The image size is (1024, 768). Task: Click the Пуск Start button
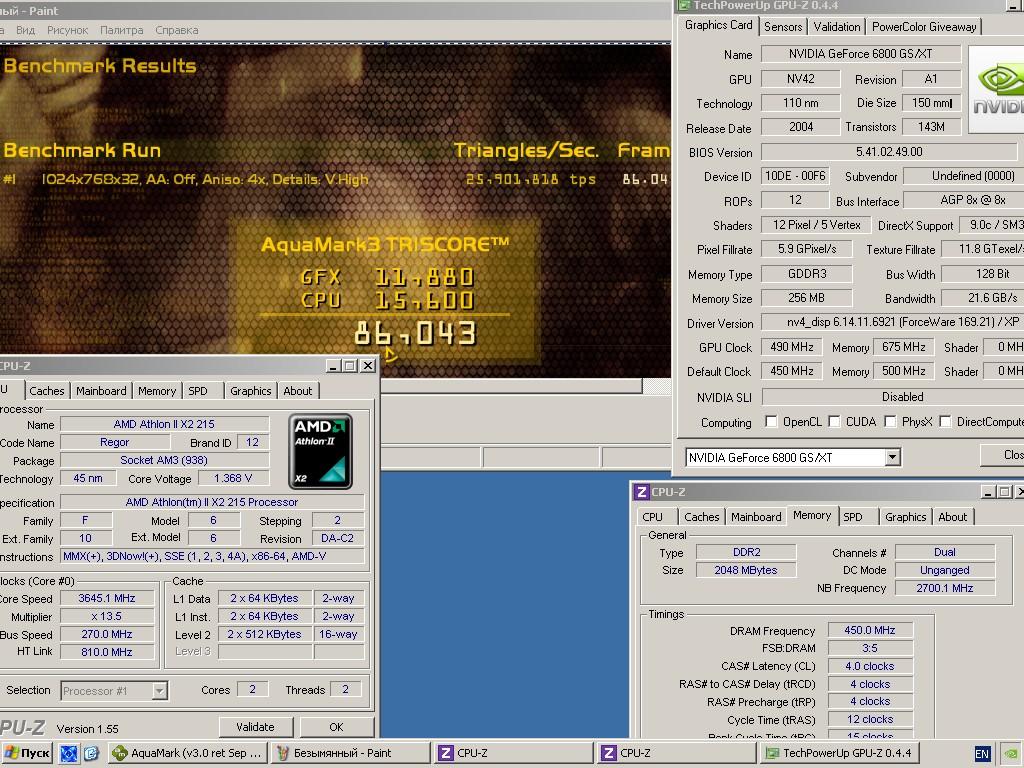pyautogui.click(x=27, y=753)
